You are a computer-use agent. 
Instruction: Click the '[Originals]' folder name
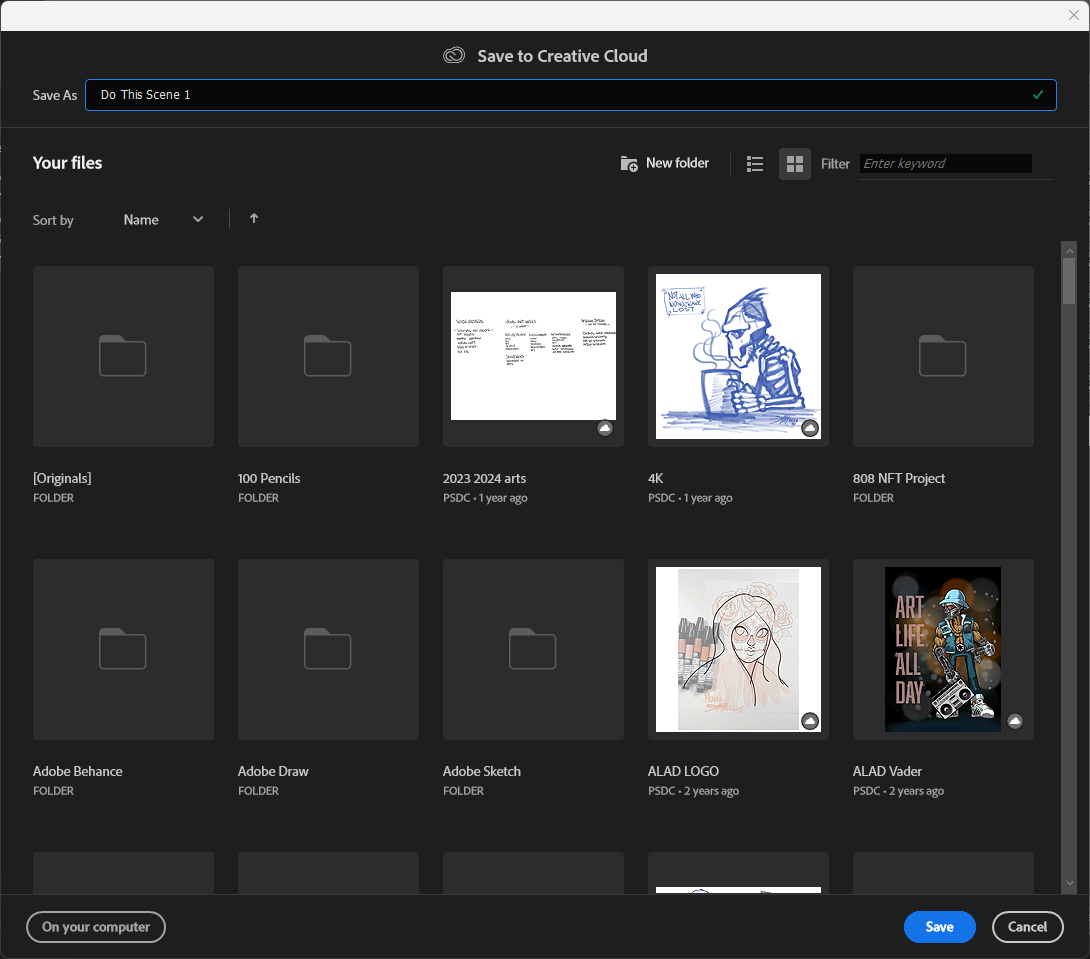click(62, 479)
